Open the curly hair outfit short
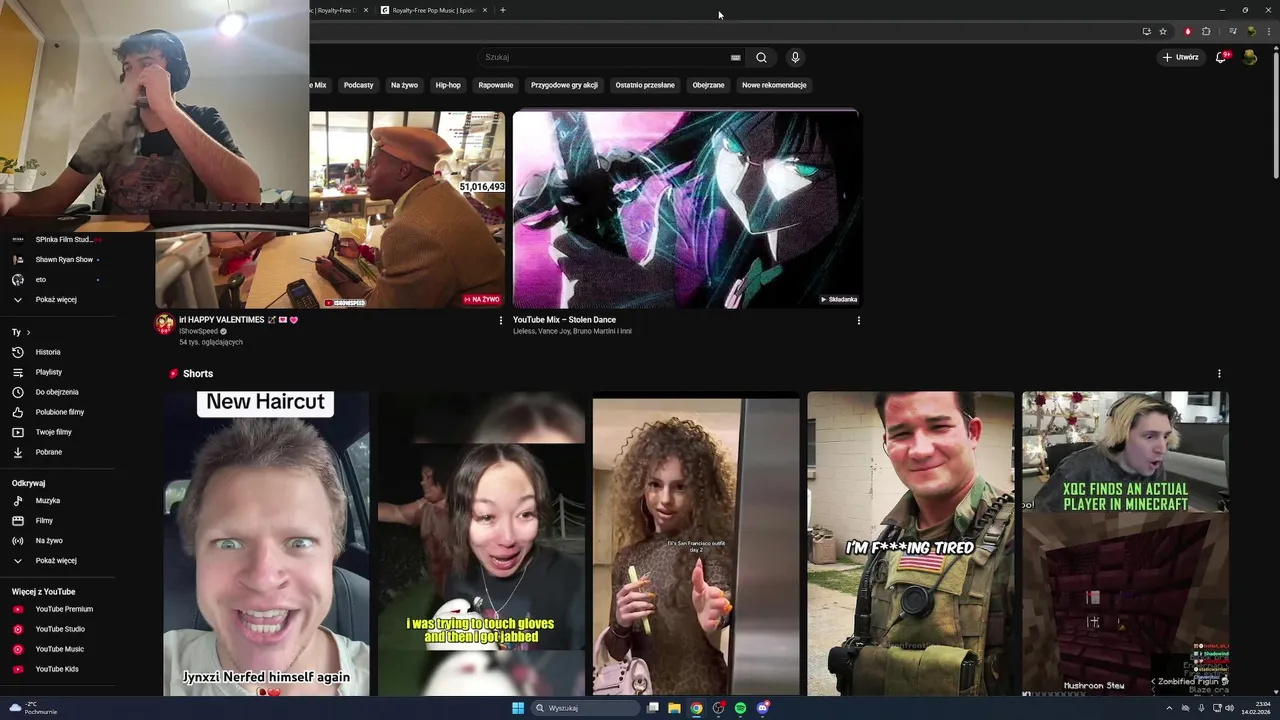This screenshot has width=1280, height=720. click(696, 543)
